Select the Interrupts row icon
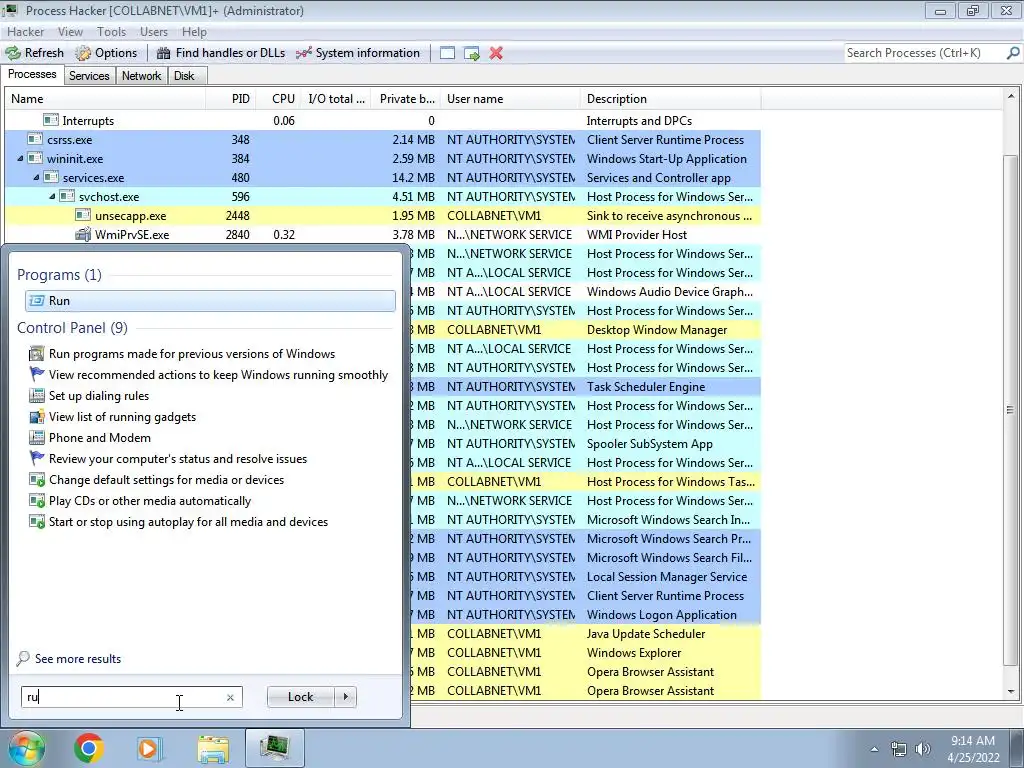 pyautogui.click(x=51, y=120)
